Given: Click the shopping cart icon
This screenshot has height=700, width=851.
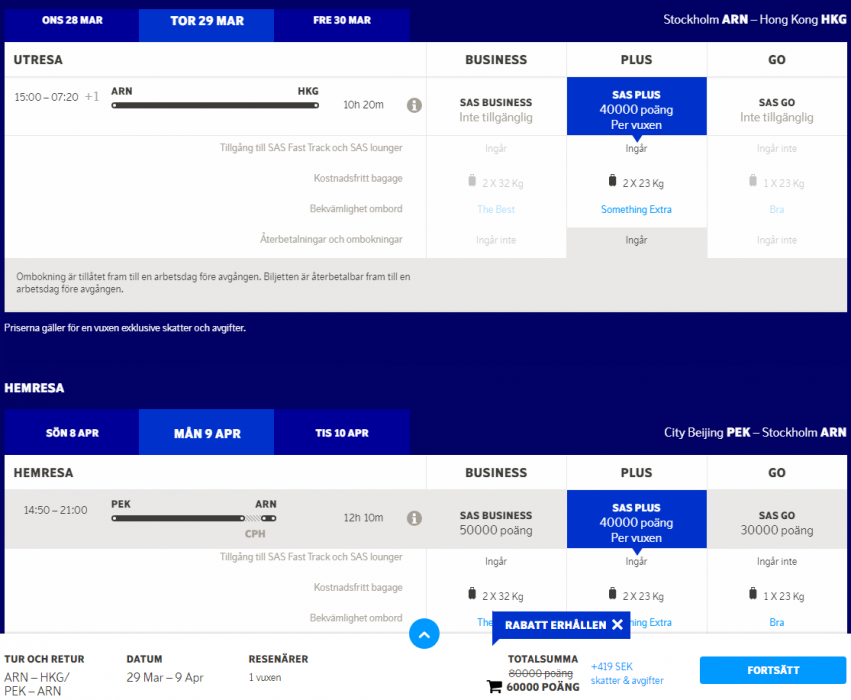Looking at the screenshot, I should pyautogui.click(x=494, y=687).
